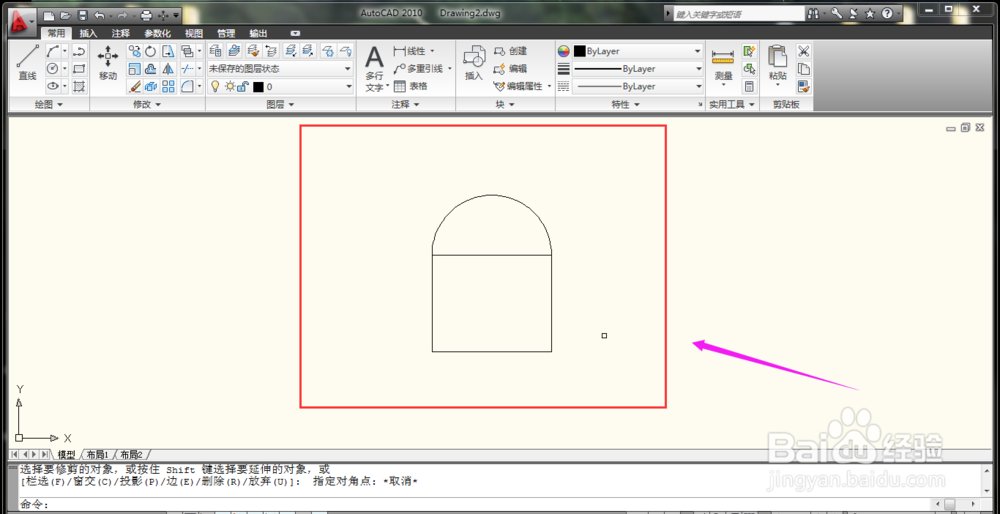Expand the 图层 panel
This screenshot has width=1000, height=514.
click(280, 105)
